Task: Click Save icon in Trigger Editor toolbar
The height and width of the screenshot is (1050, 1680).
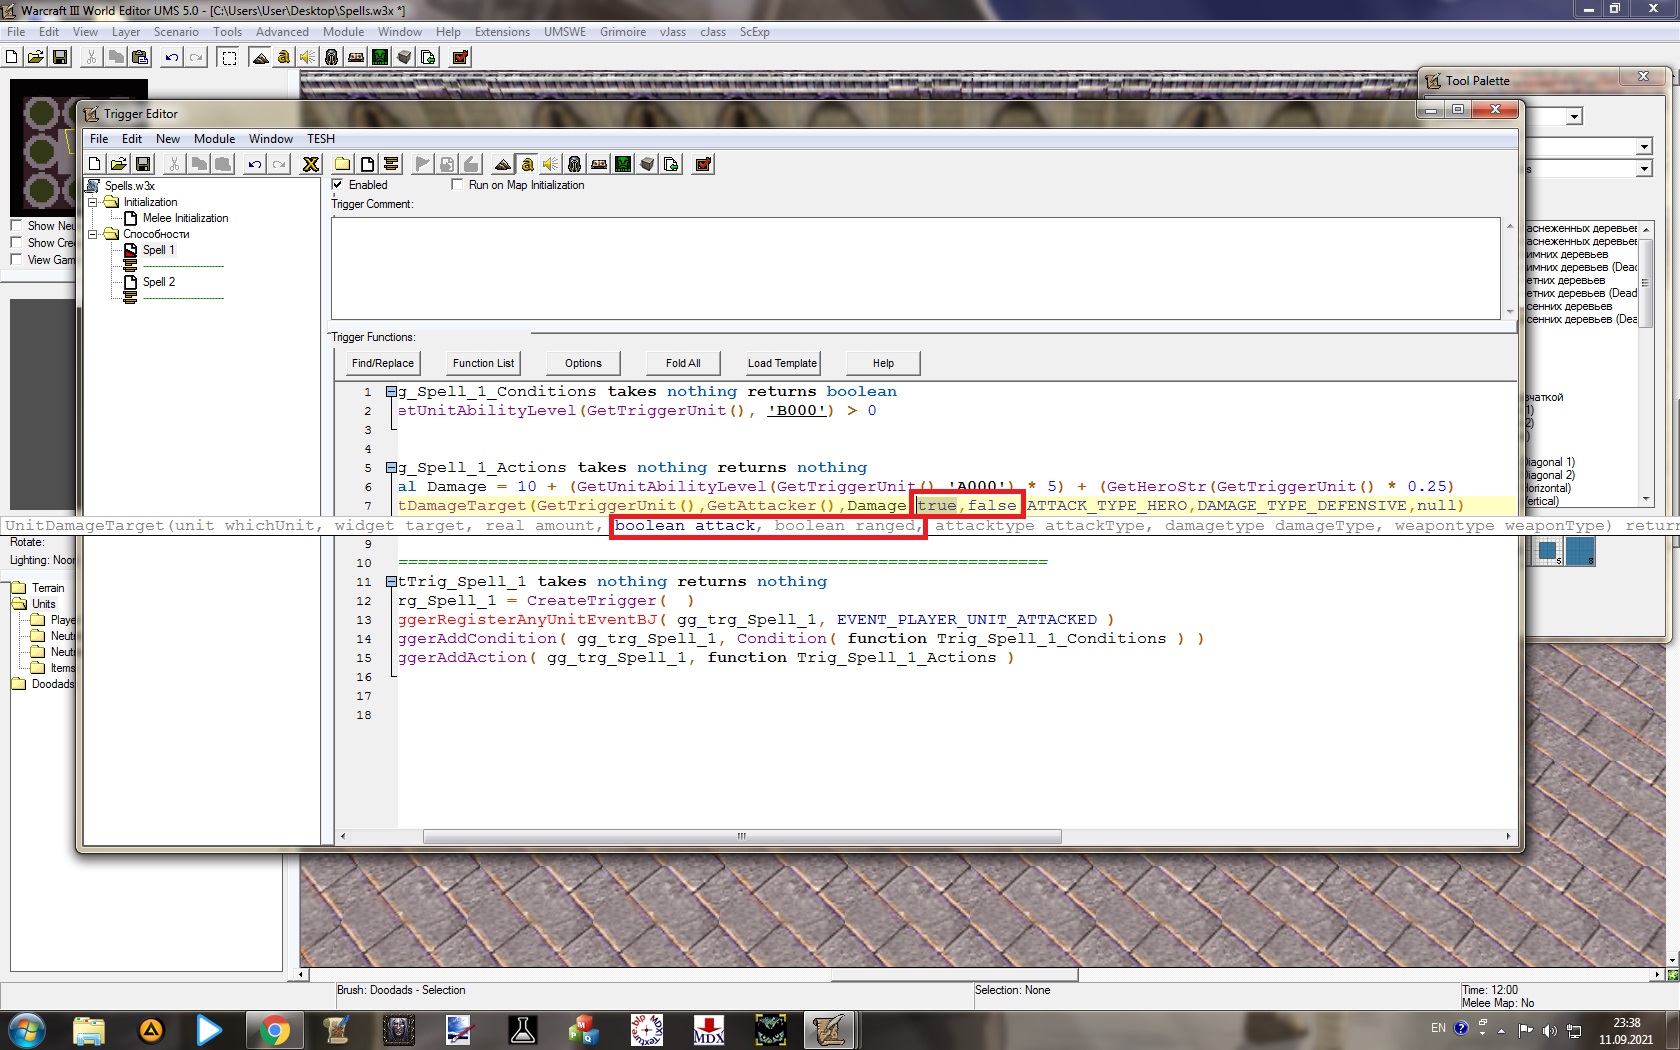Action: pos(143,164)
